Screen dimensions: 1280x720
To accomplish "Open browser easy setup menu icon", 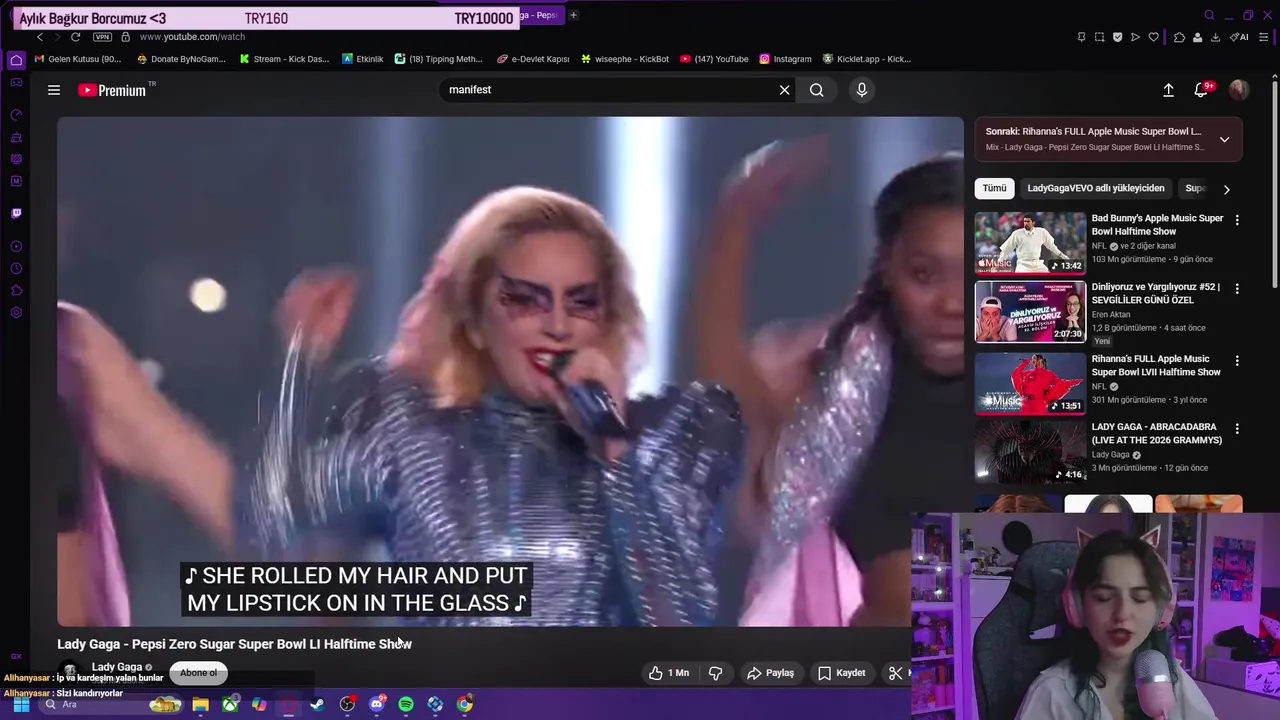I will tap(1265, 37).
